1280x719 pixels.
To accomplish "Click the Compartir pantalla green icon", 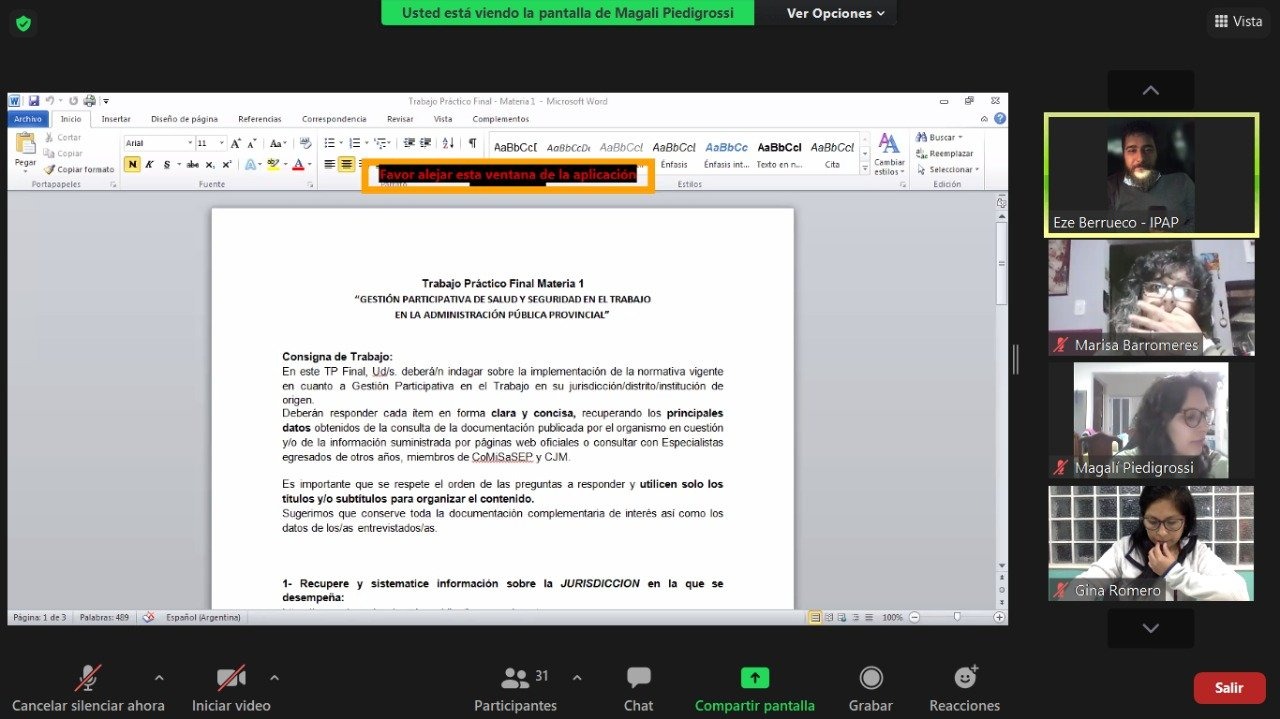I will [754, 678].
